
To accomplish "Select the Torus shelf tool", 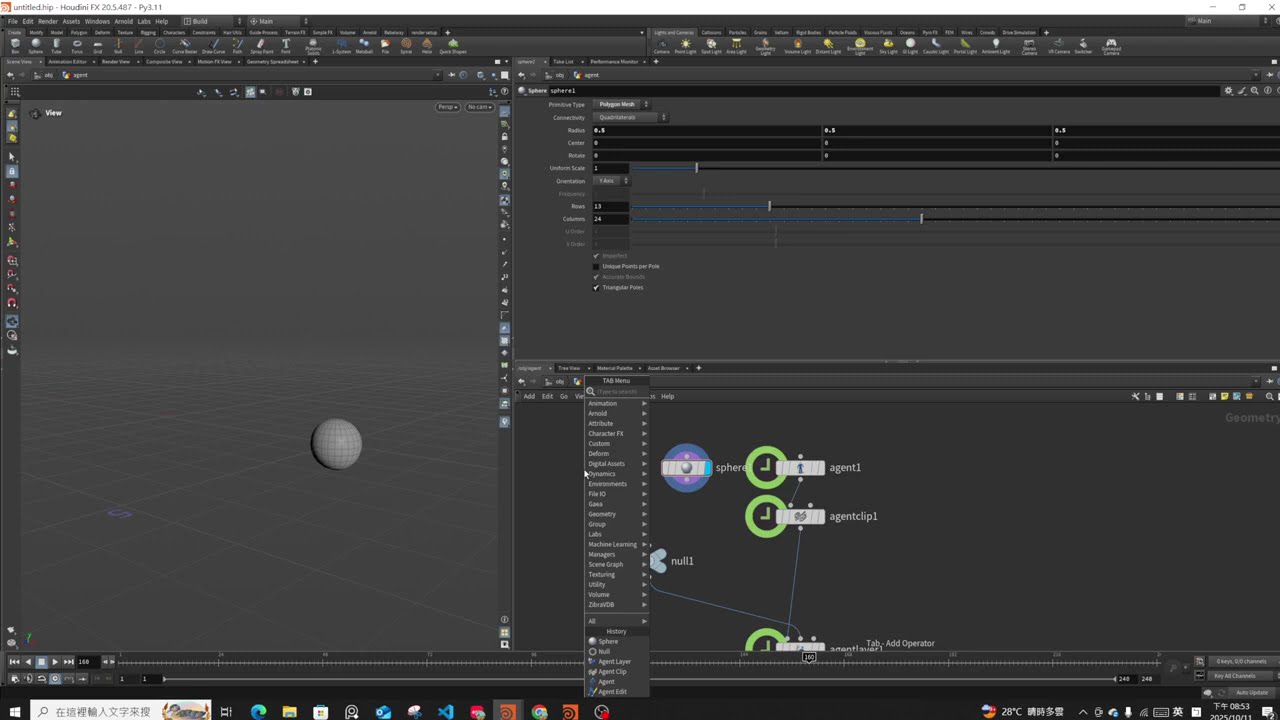I will coord(77,46).
